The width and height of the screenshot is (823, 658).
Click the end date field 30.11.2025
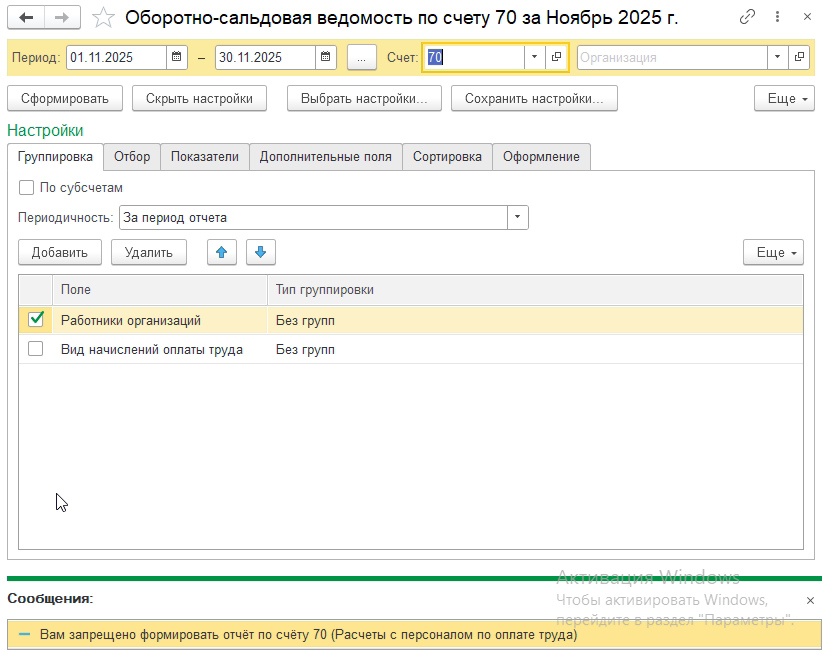click(265, 57)
